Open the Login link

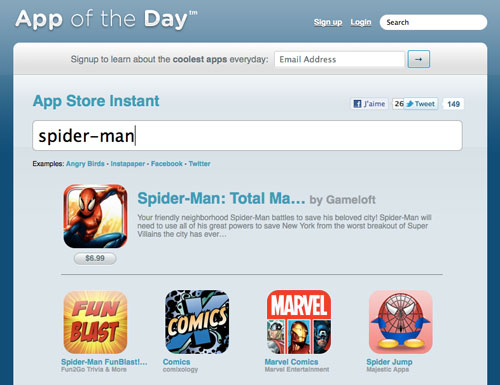(361, 22)
